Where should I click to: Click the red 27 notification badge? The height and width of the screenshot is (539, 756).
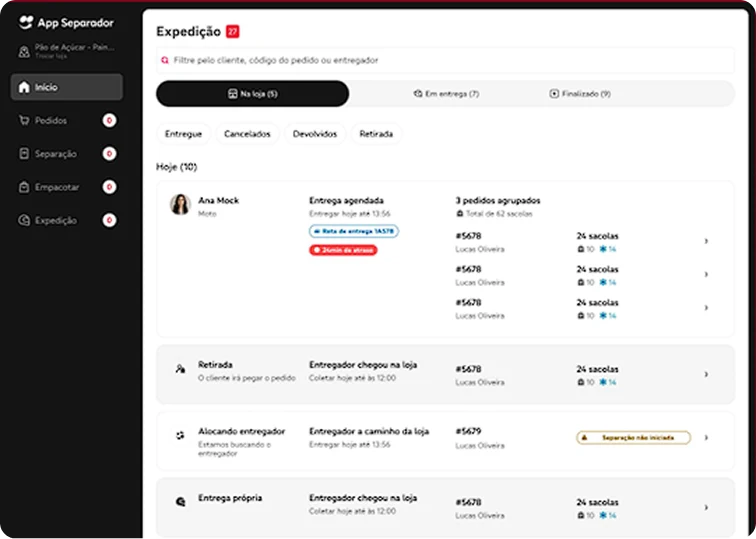coord(233,32)
